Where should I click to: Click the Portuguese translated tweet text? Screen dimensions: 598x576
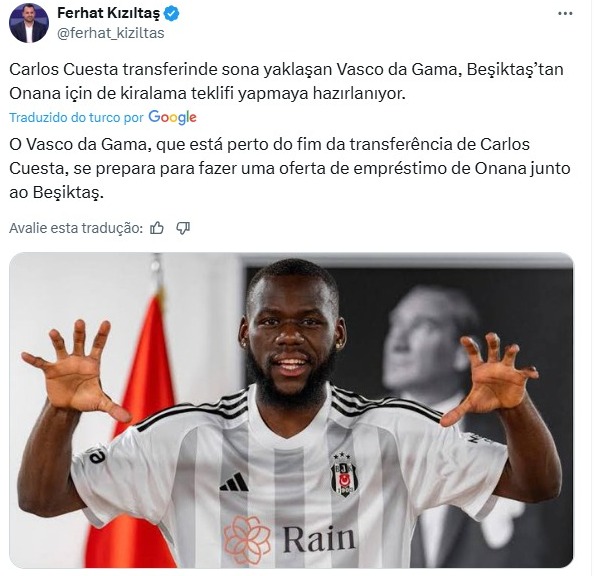[290, 168]
